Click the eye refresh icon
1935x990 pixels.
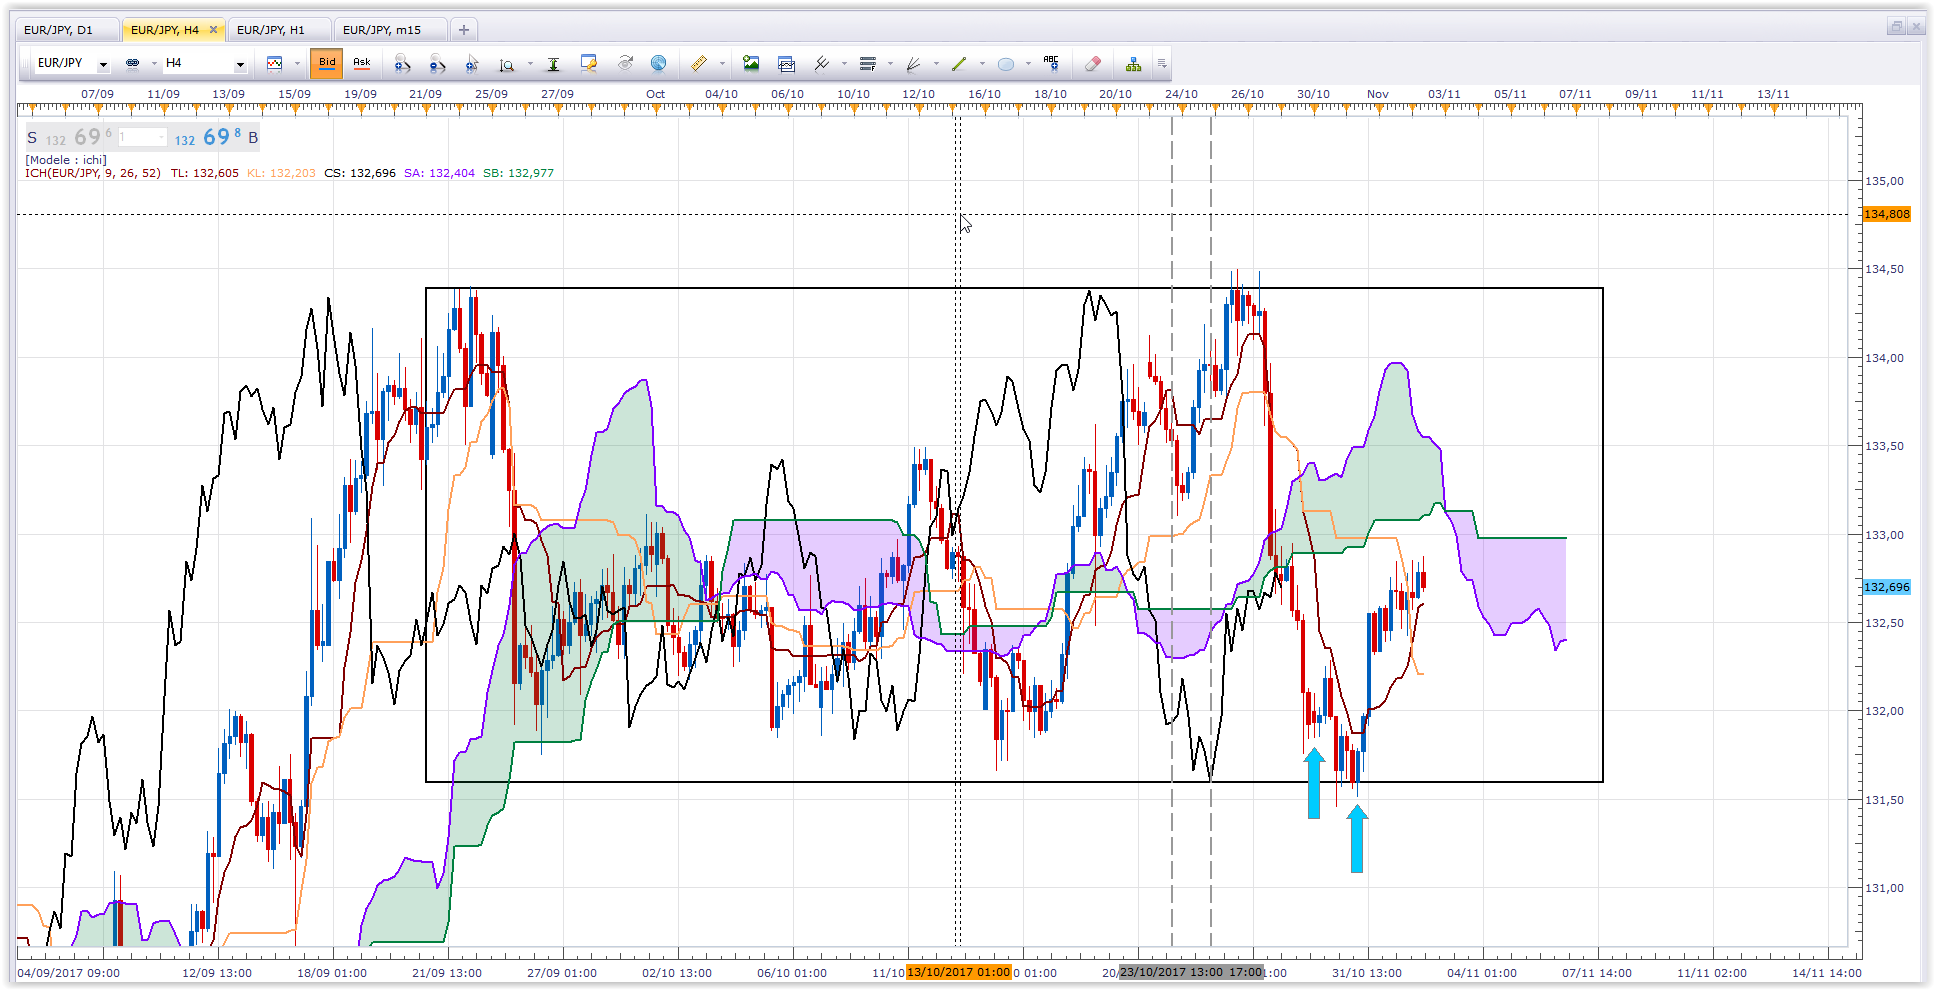[x=625, y=64]
